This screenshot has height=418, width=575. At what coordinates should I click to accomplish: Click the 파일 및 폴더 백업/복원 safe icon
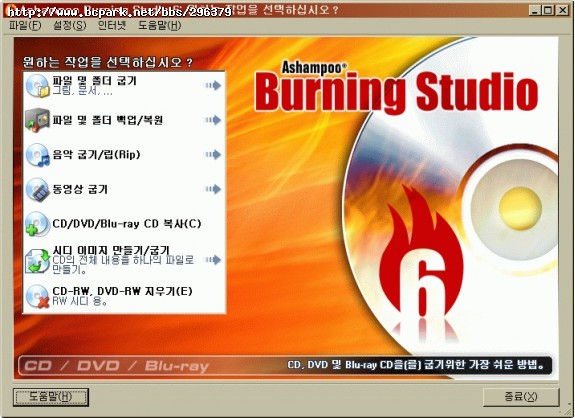(x=37, y=120)
